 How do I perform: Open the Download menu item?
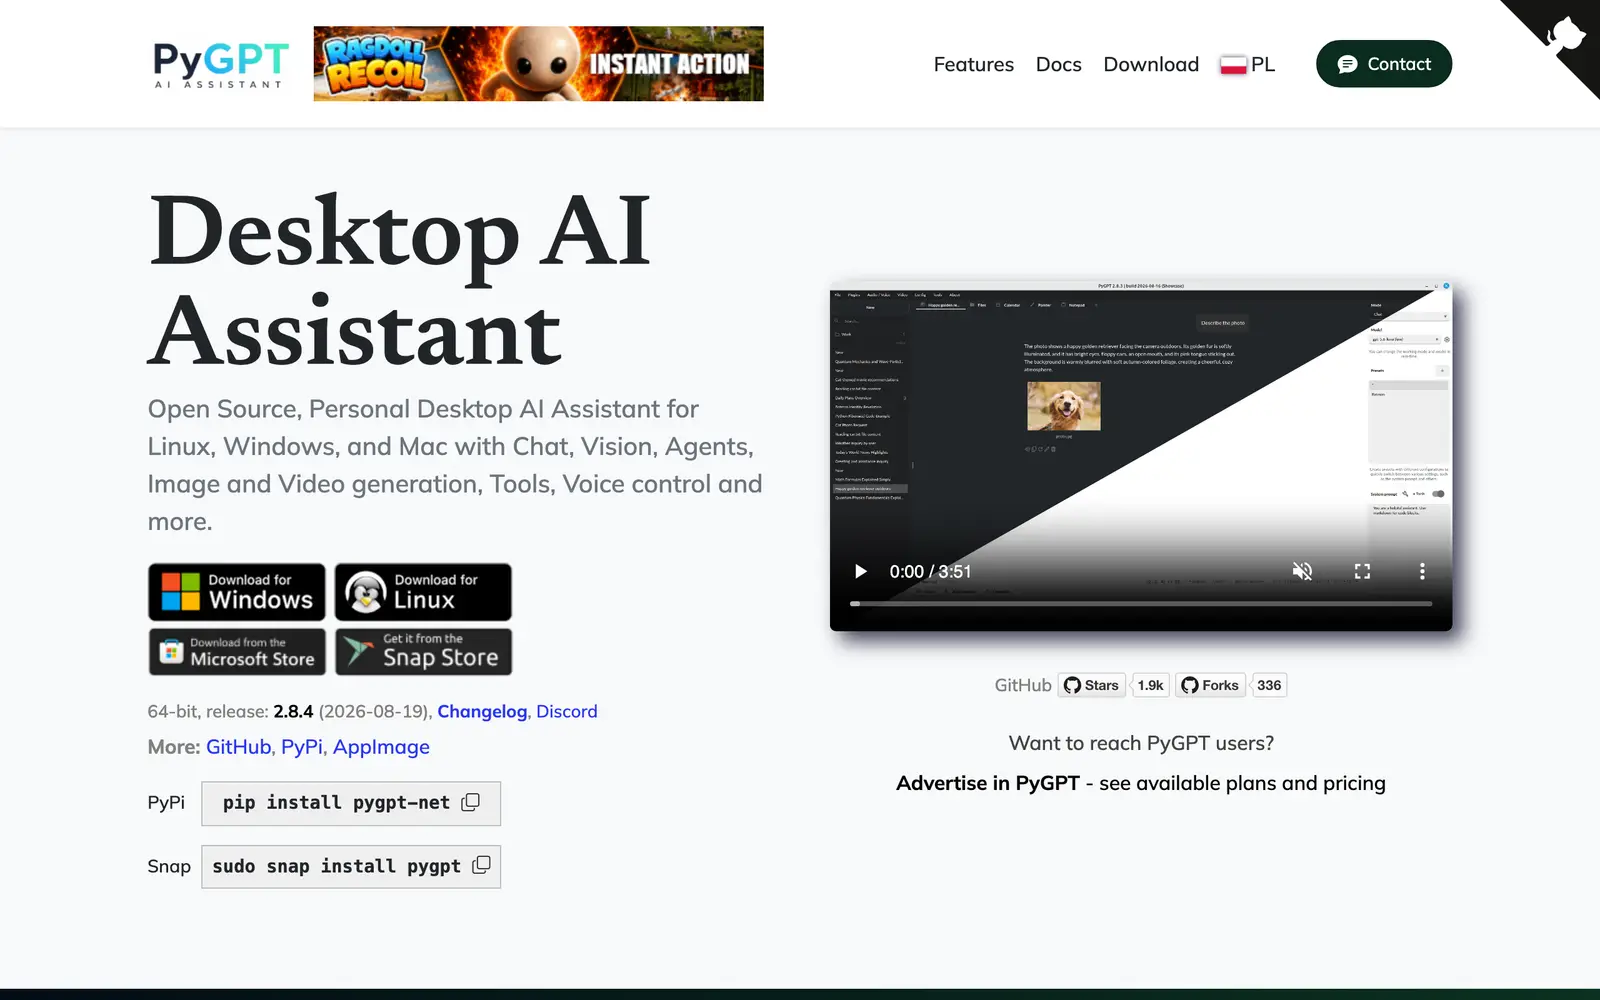1151,64
